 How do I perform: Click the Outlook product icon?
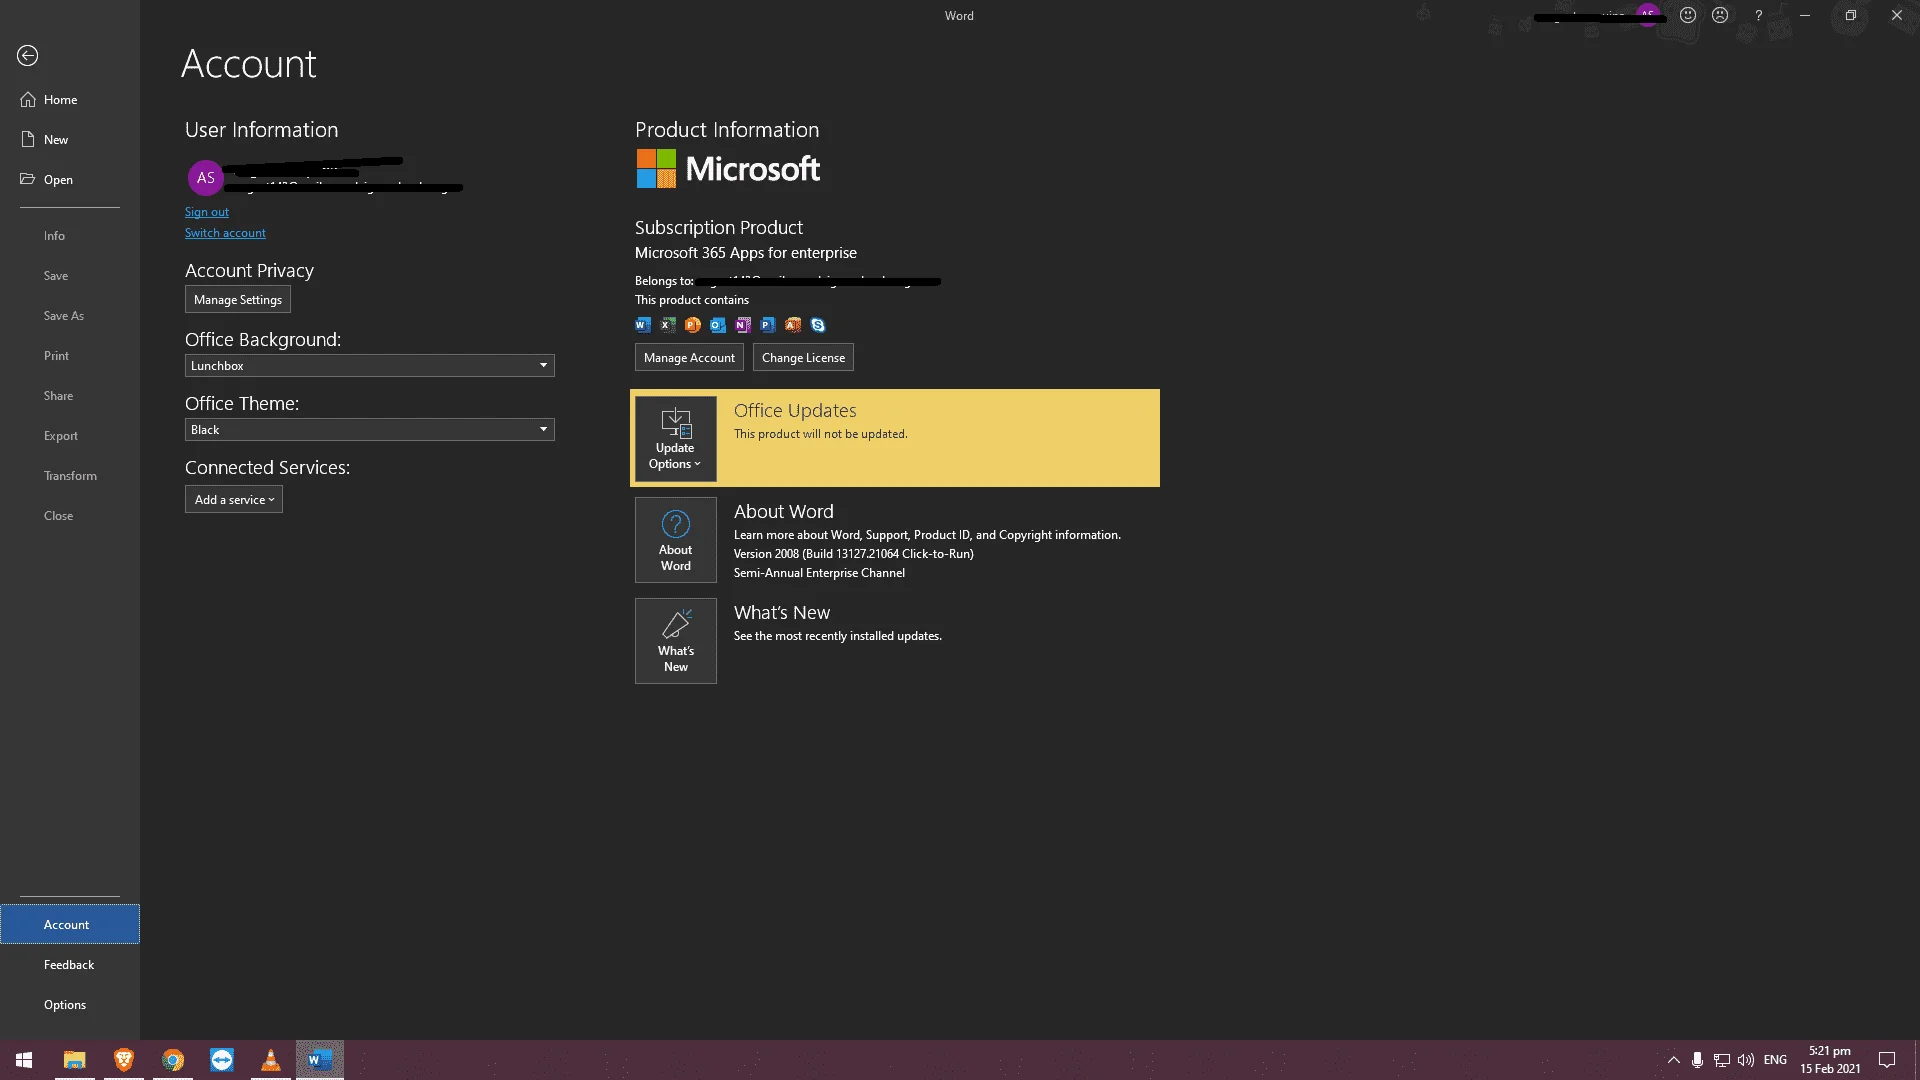pos(718,324)
